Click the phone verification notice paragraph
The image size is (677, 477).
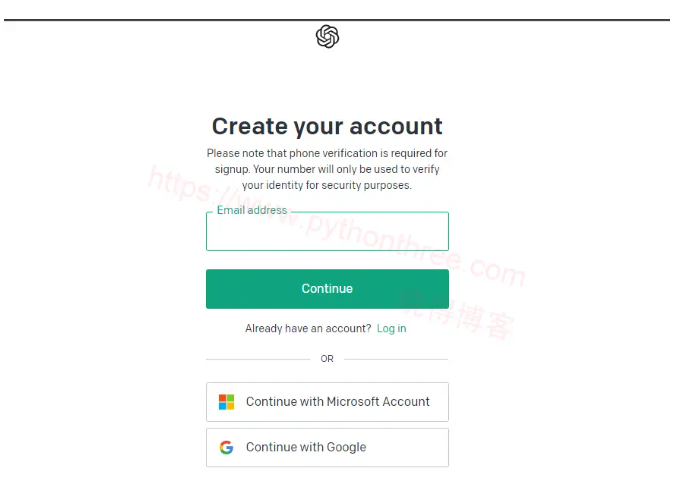pos(327,169)
